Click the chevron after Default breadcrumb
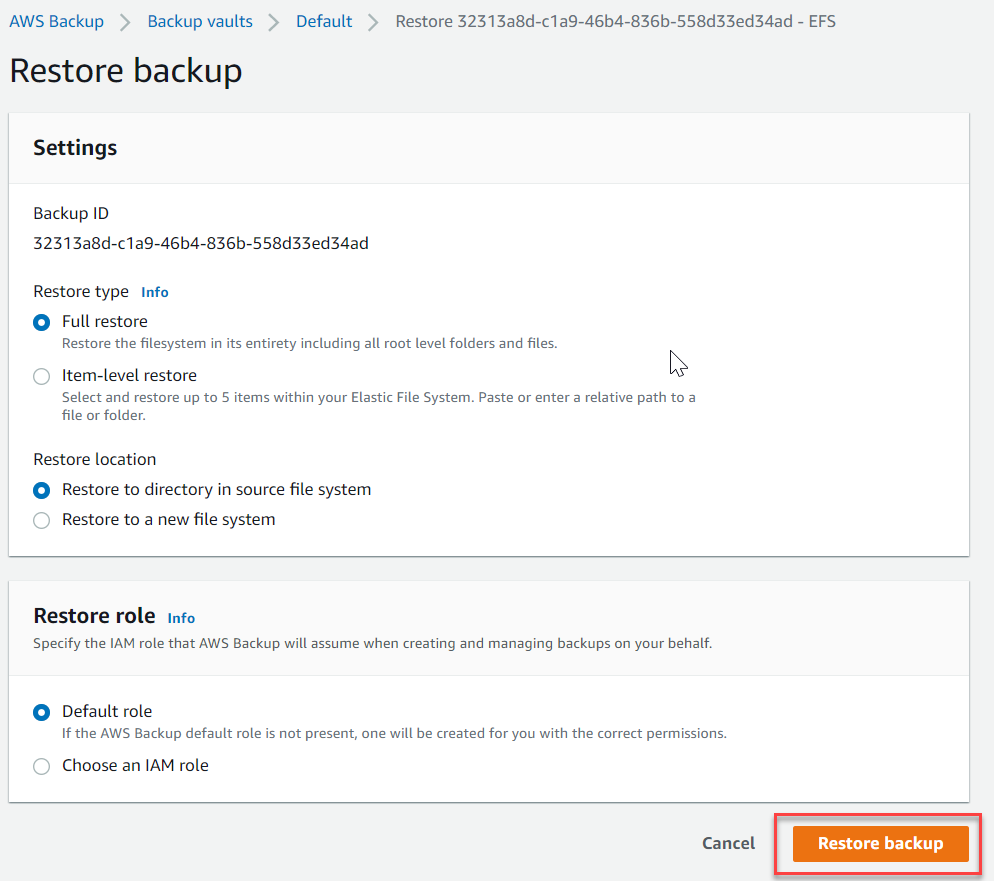Viewport: 994px width, 881px height. (373, 23)
